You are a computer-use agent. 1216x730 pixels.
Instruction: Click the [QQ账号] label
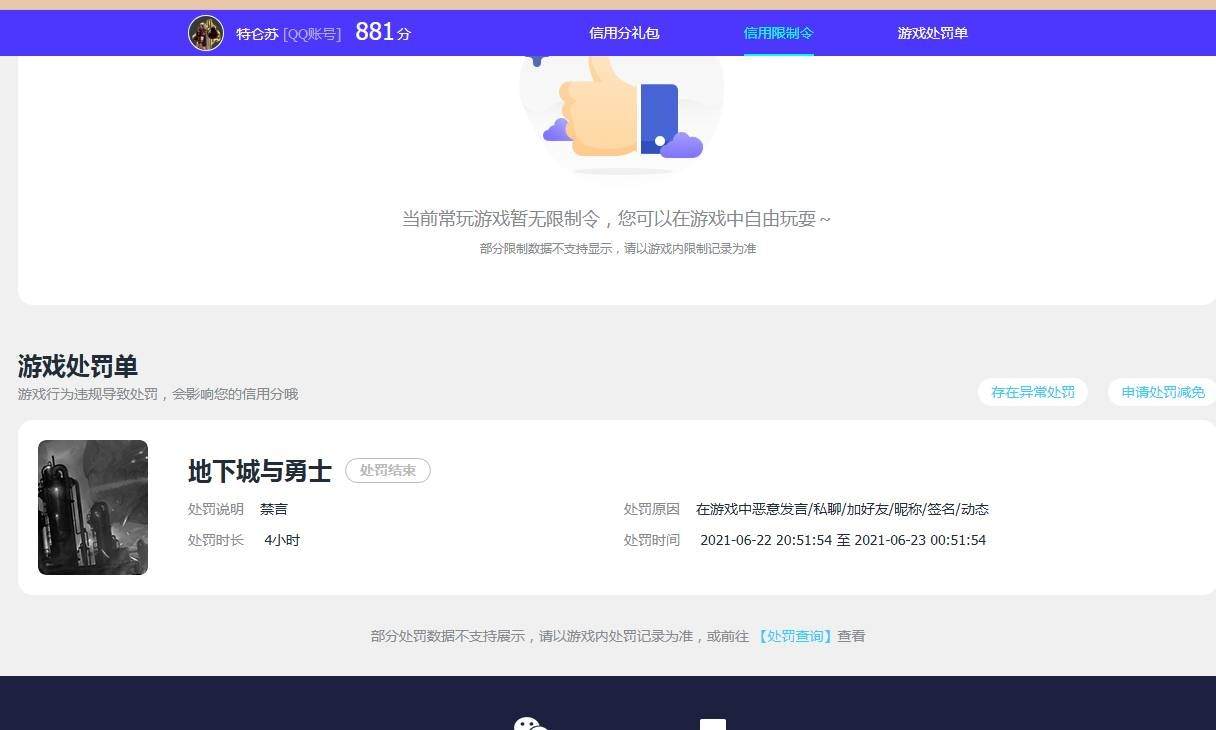312,34
